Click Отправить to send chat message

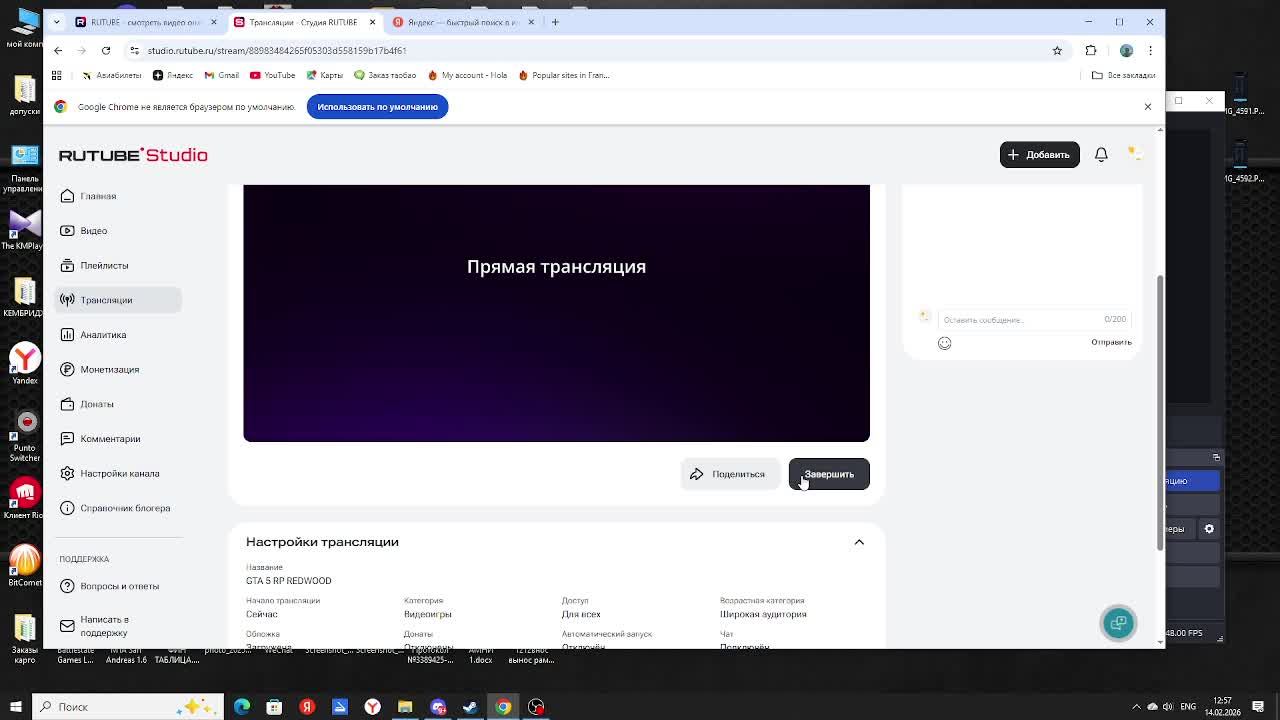tap(1111, 342)
